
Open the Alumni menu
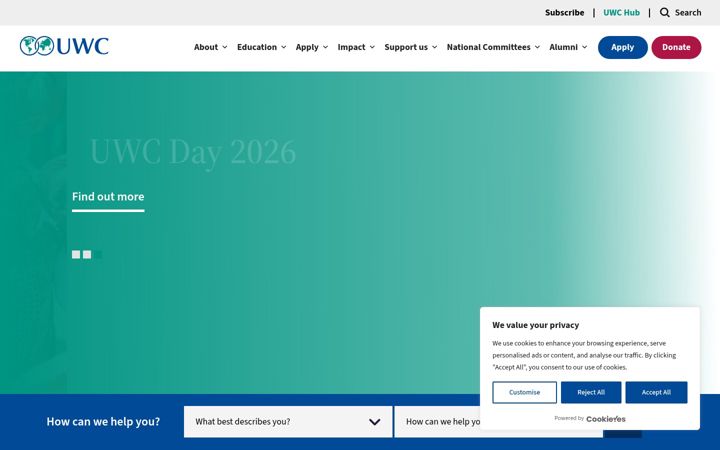pyautogui.click(x=563, y=47)
